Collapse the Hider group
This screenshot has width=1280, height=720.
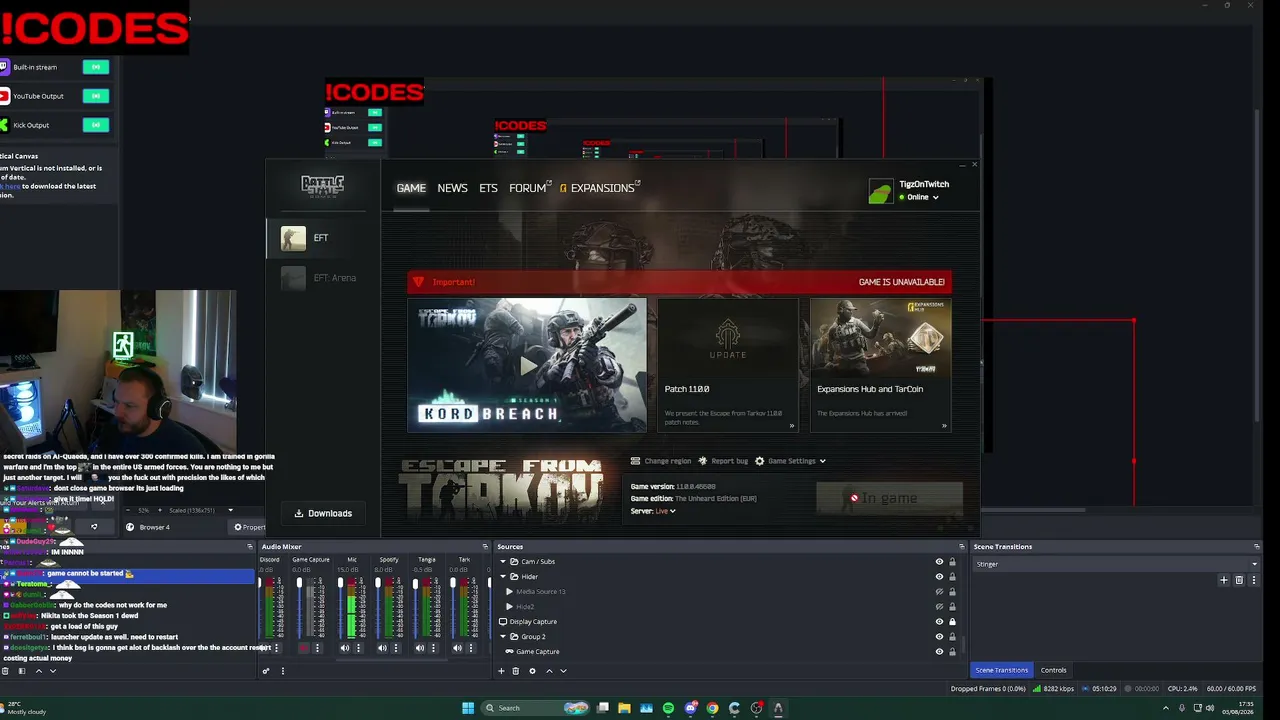tap(503, 577)
